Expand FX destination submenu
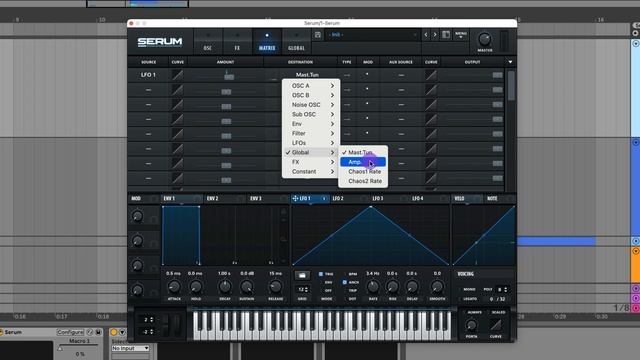This screenshot has height=360, width=640. 311,162
